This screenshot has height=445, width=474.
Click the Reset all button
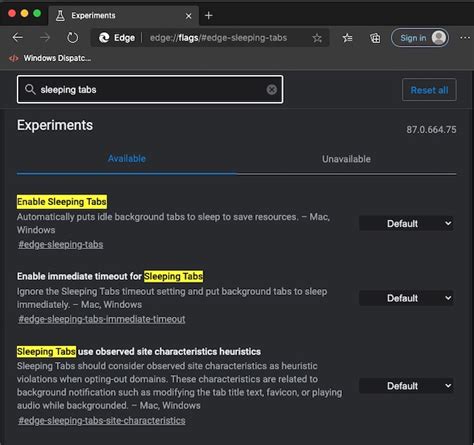(x=429, y=90)
